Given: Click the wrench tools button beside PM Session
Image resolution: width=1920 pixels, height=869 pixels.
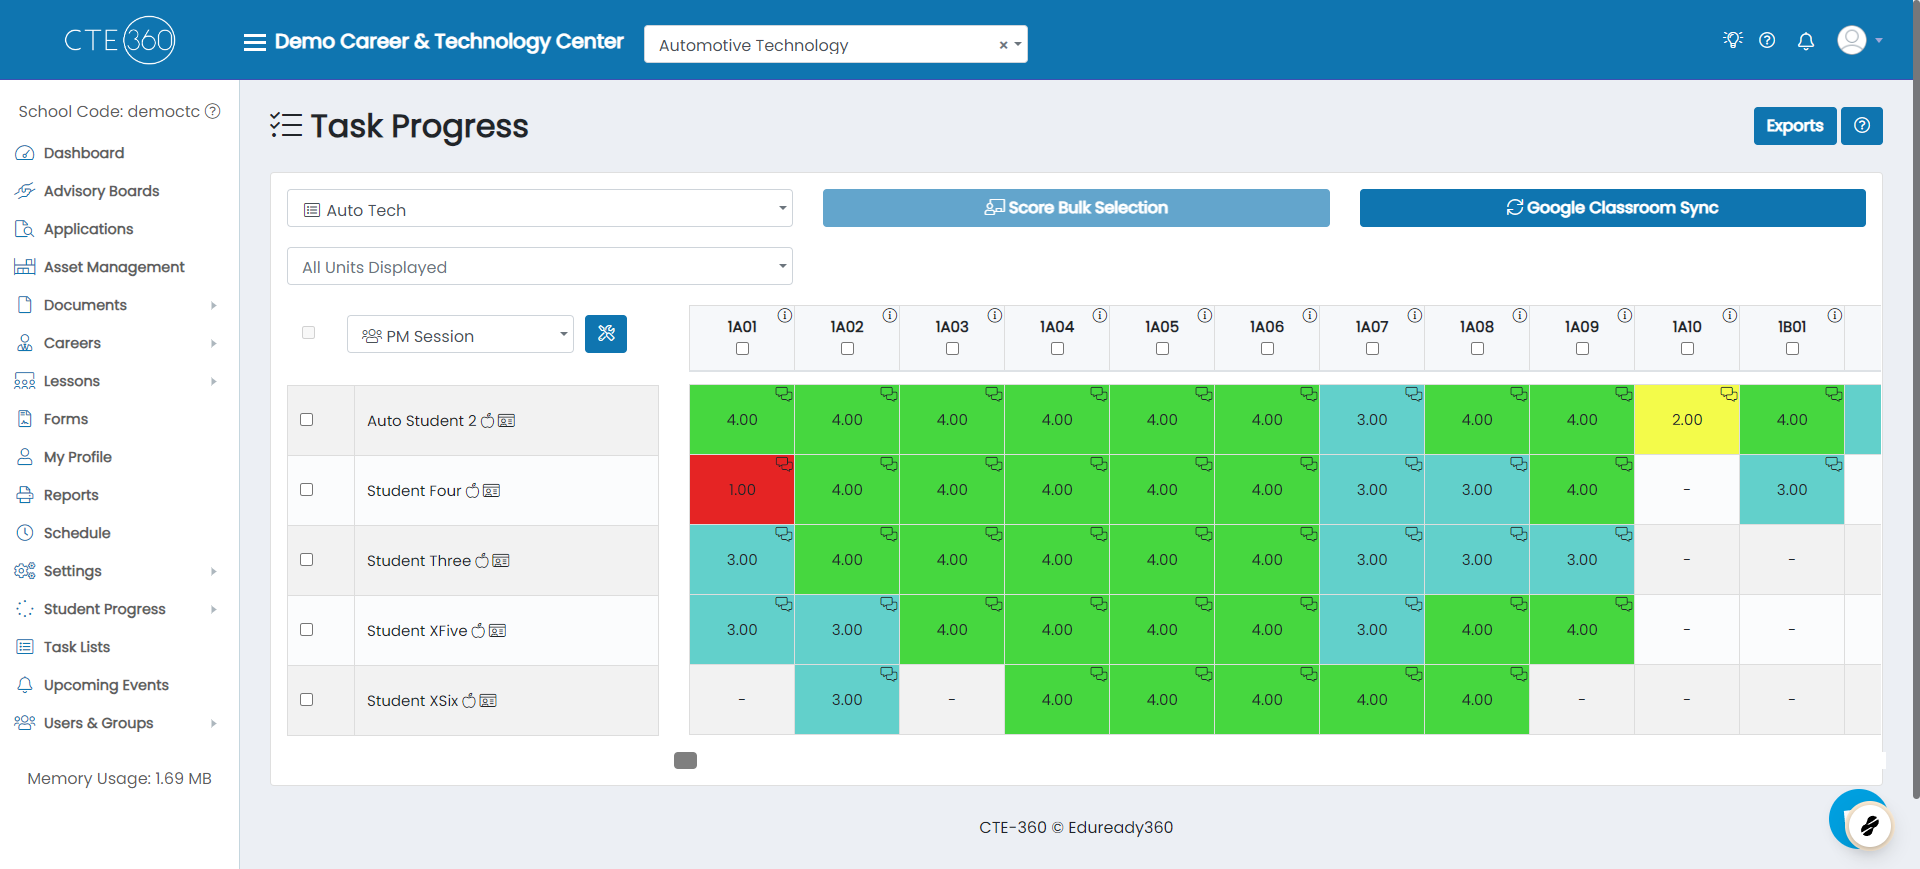Looking at the screenshot, I should (606, 334).
